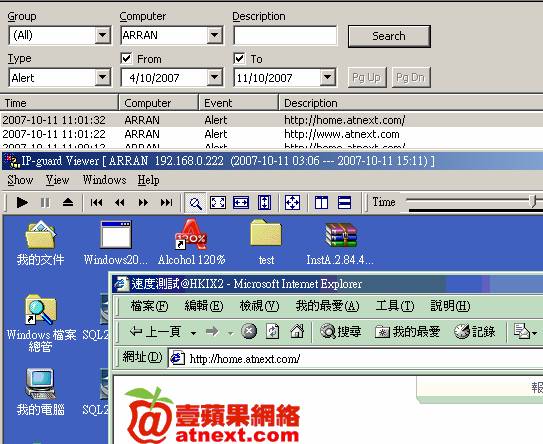Image resolution: width=543 pixels, height=444 pixels.
Task: Click the Play button in viewer toolbar
Action: (22, 202)
